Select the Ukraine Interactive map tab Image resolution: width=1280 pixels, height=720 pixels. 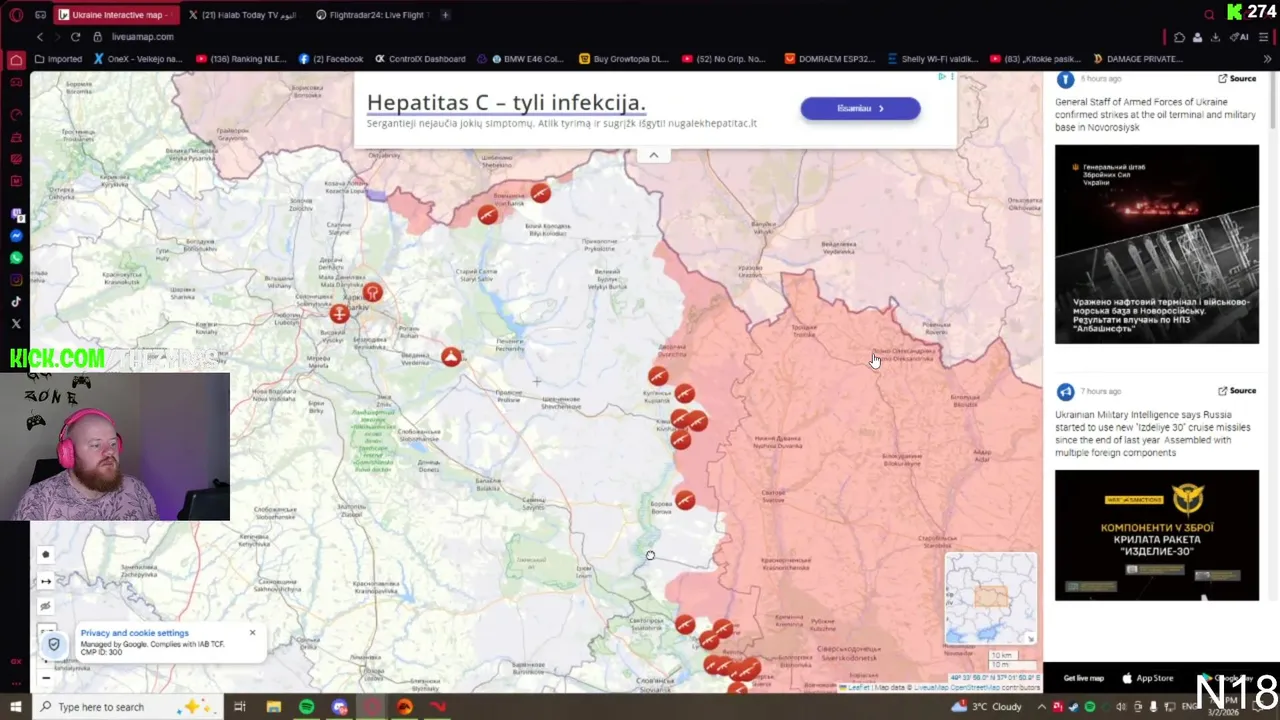pos(116,15)
